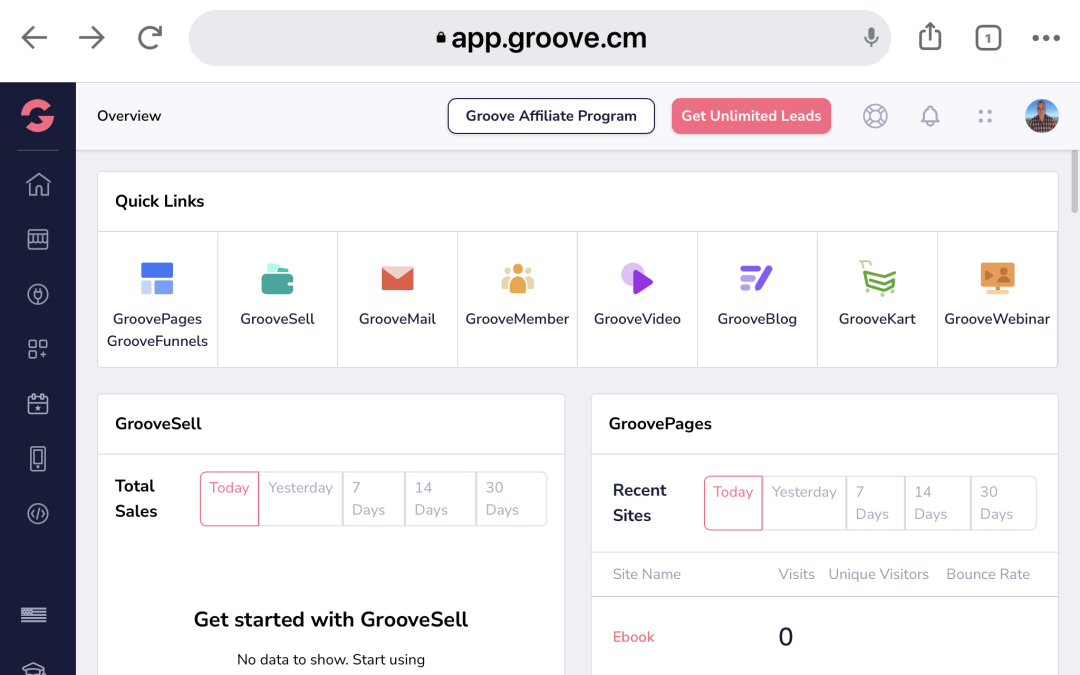
Task: Click the app.groove.cm address bar
Action: 540,38
